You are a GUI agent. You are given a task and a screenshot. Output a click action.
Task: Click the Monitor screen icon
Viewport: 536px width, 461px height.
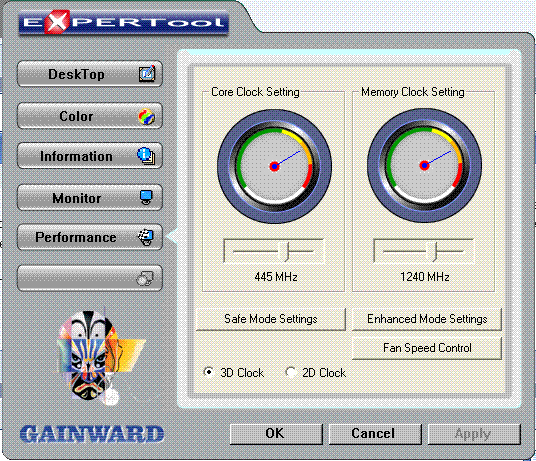[x=146, y=197]
